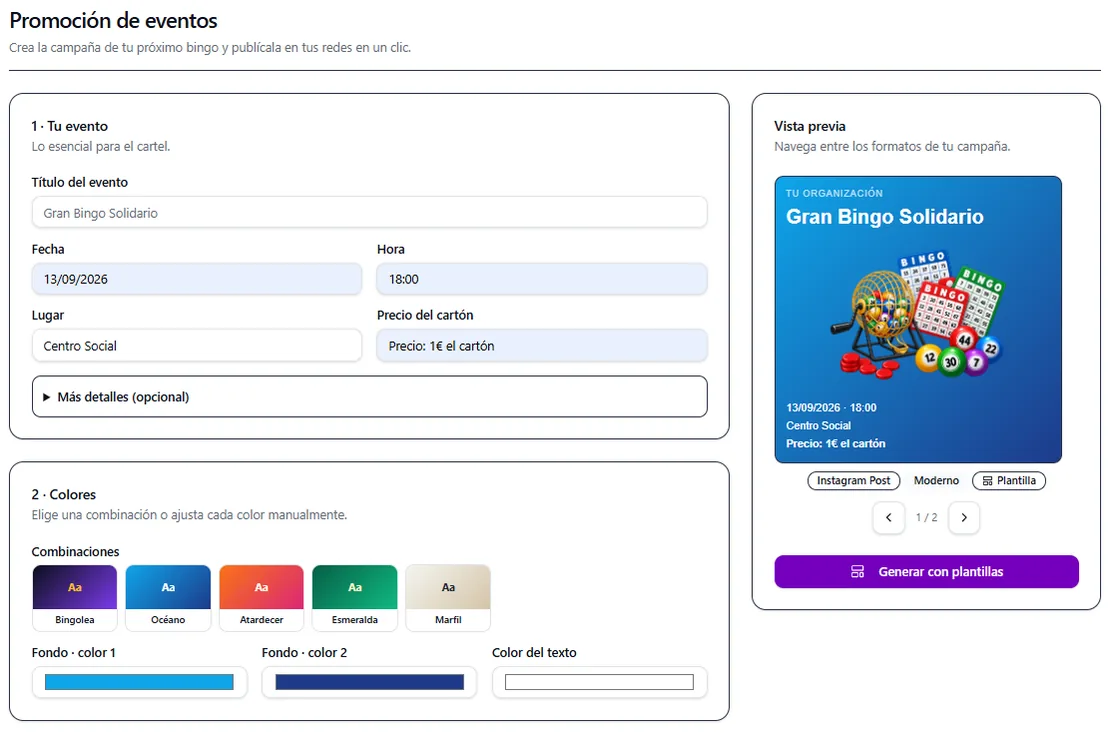This screenshot has width=1120, height=733.
Task: Focus the Título del evento field
Action: pos(369,213)
